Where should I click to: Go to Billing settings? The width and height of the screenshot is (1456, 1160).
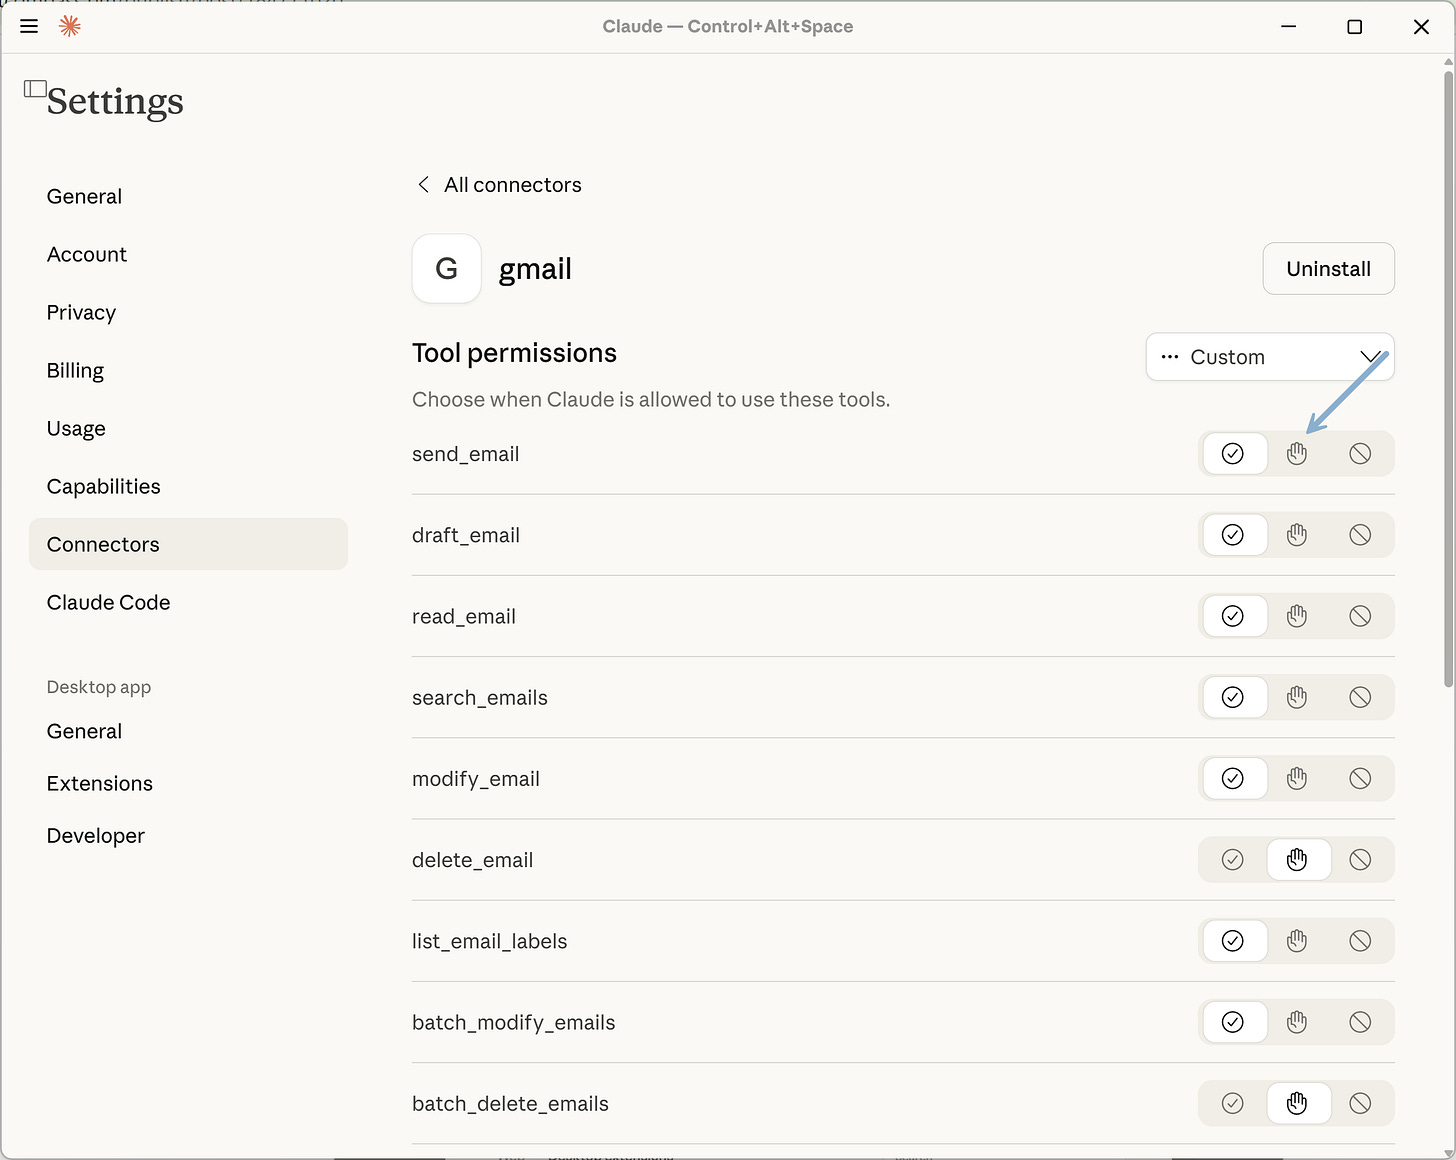tap(75, 370)
